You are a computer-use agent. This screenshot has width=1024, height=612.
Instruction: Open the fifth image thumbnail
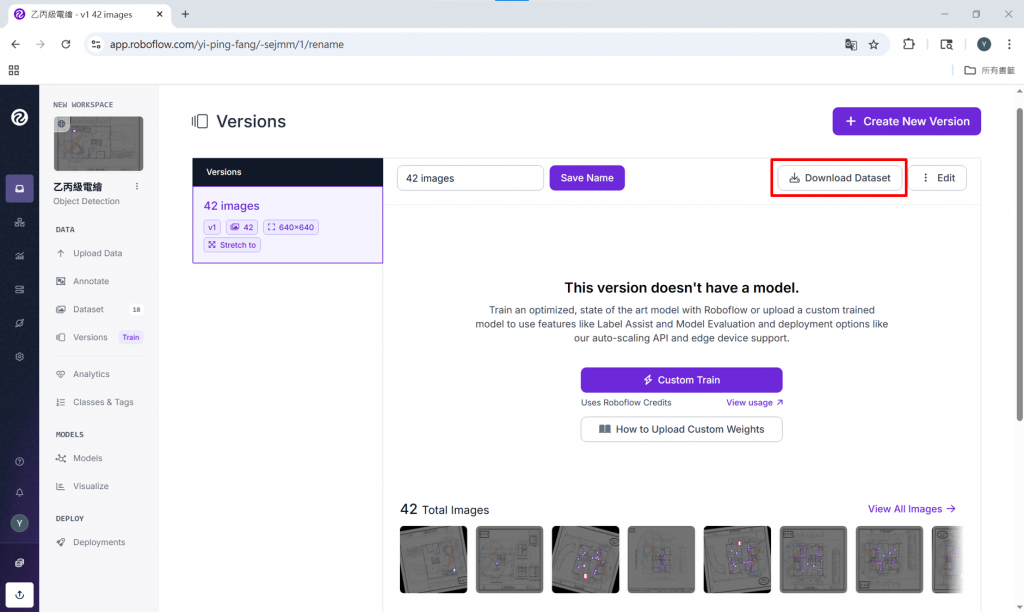(737, 560)
